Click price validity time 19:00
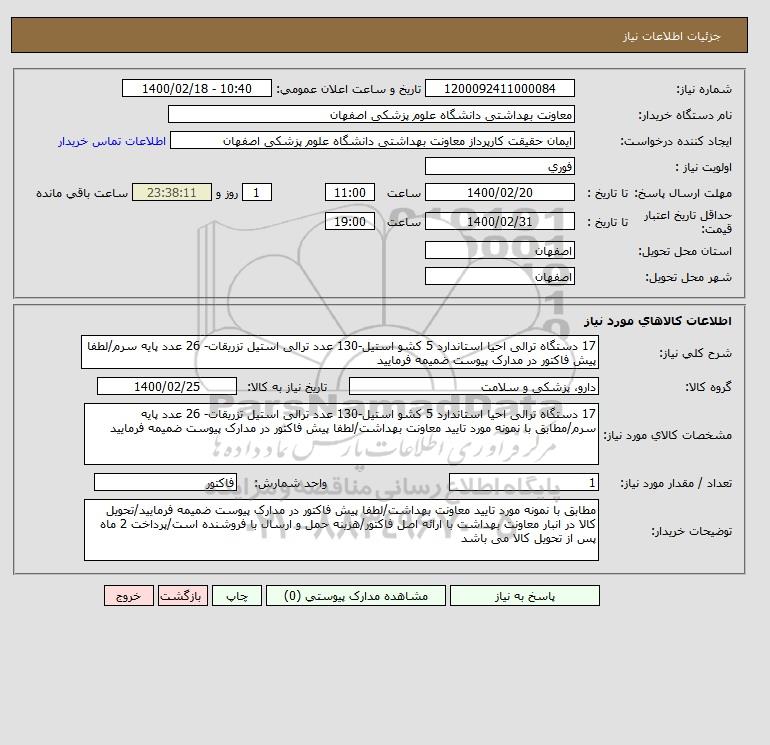The height and width of the screenshot is (745, 770). 350,221
